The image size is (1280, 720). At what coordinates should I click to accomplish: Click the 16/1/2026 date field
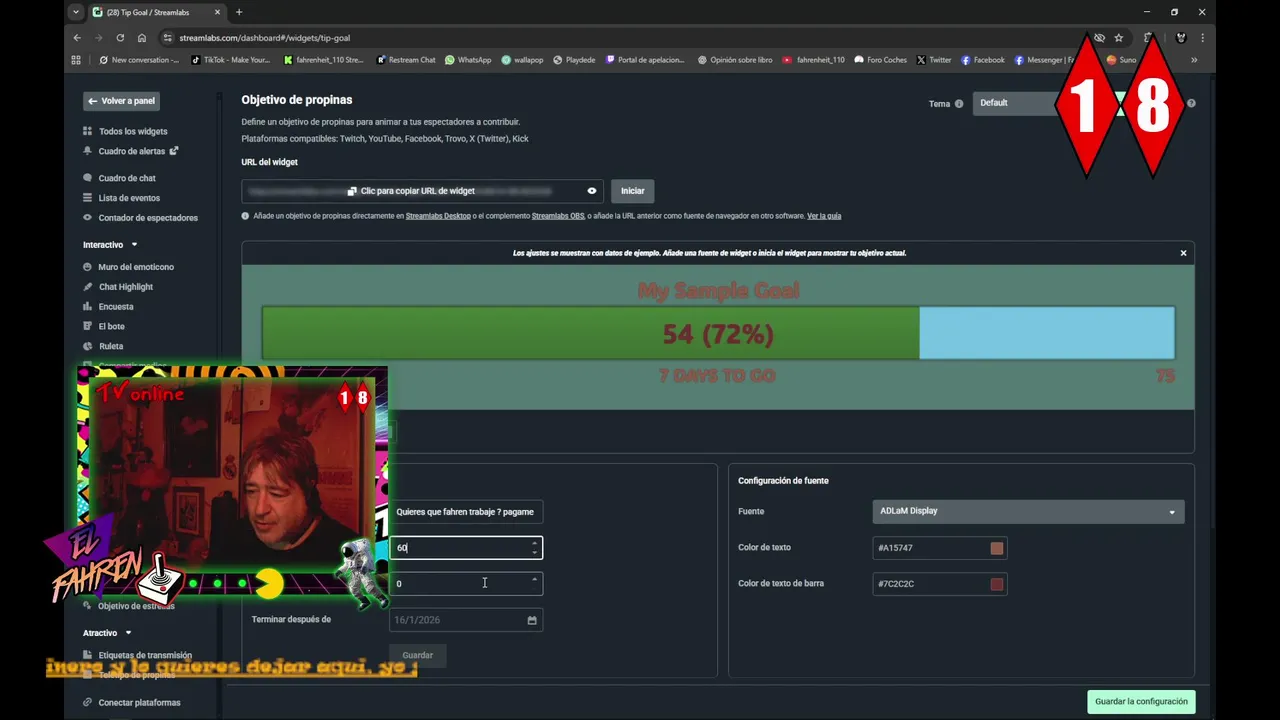466,620
